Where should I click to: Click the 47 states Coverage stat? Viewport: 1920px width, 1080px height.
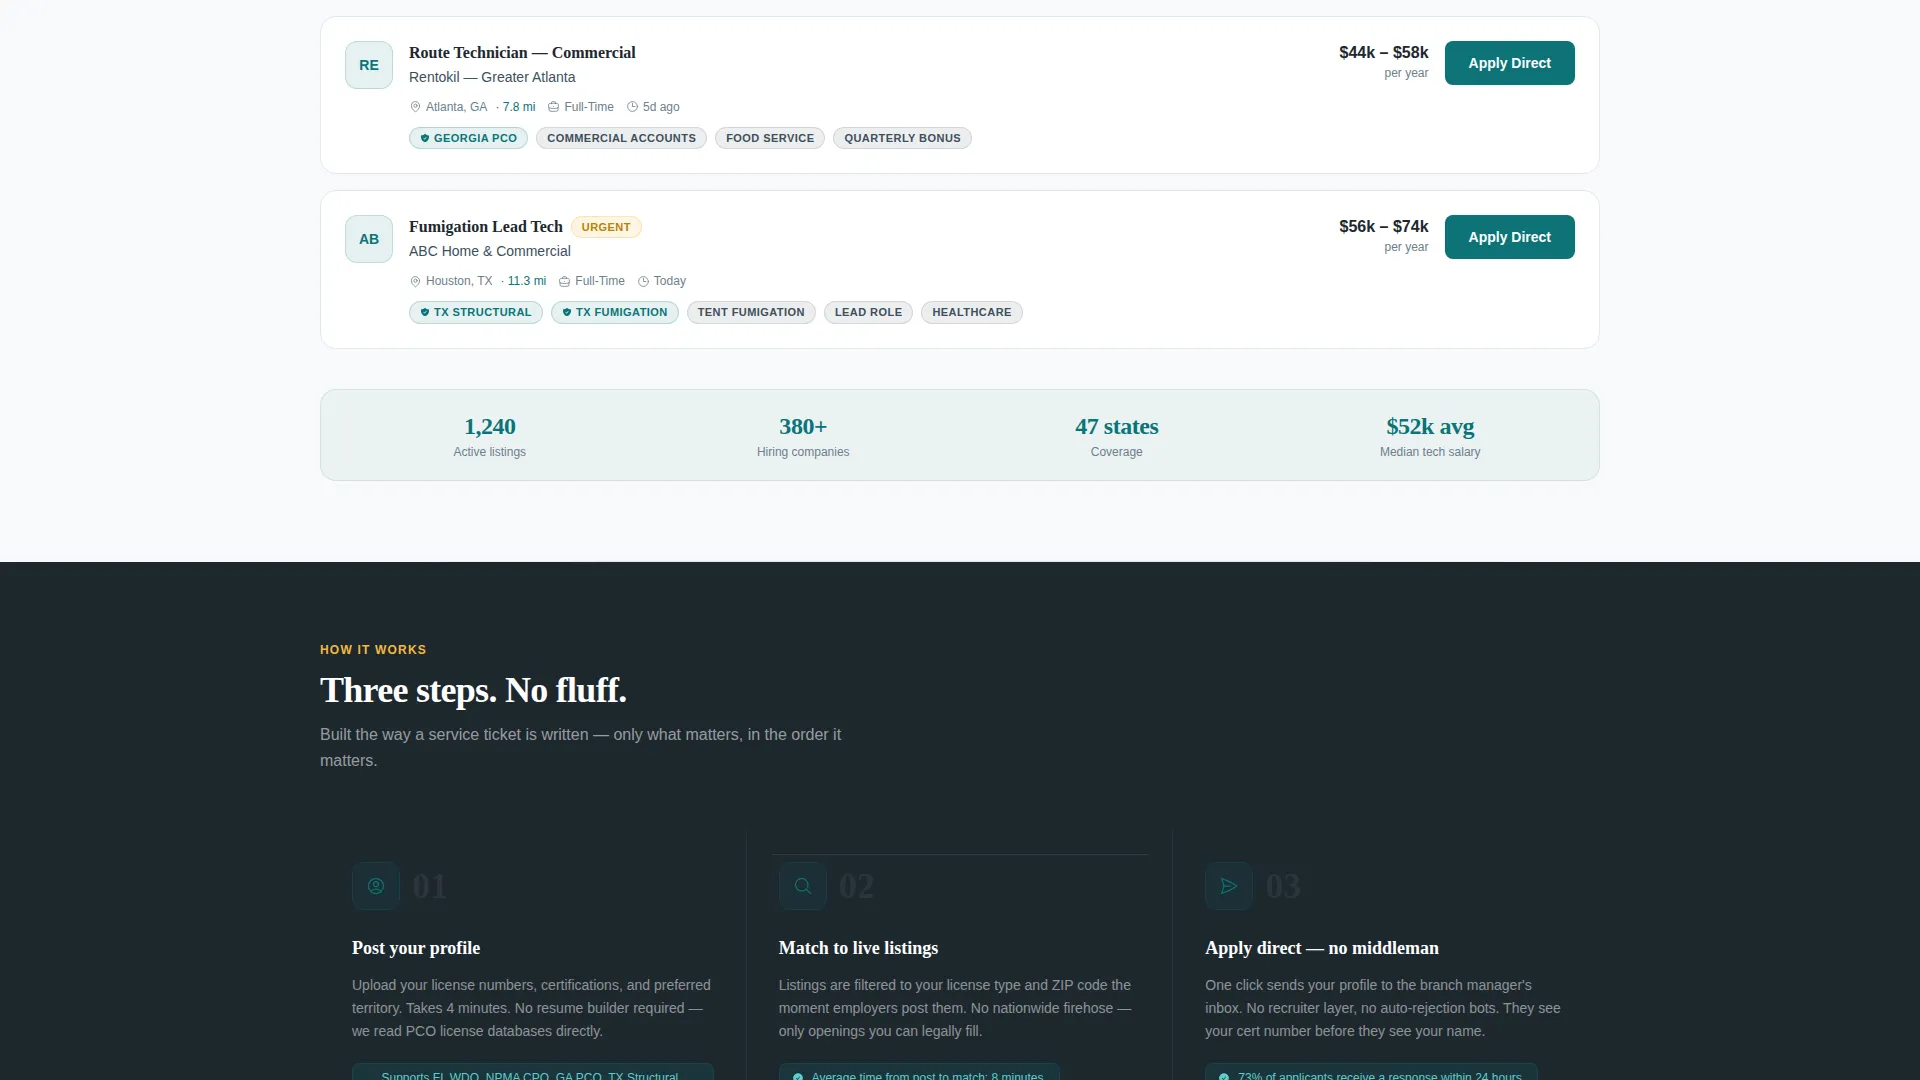pyautogui.click(x=1117, y=436)
